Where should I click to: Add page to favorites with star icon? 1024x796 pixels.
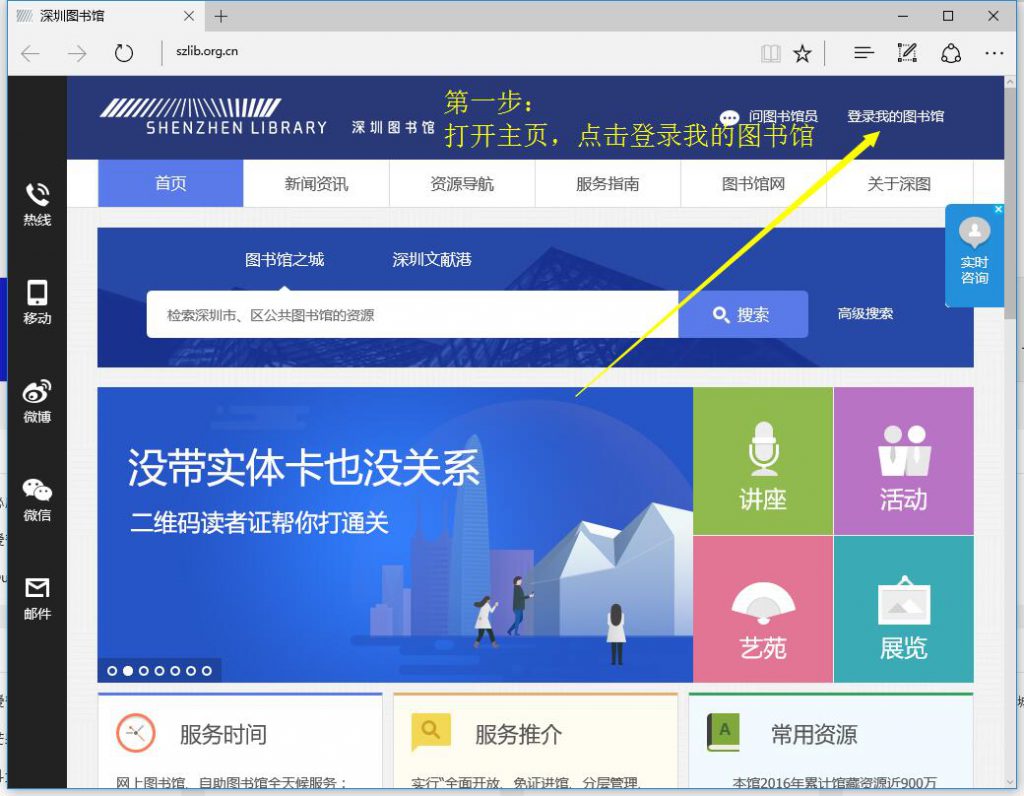click(802, 54)
